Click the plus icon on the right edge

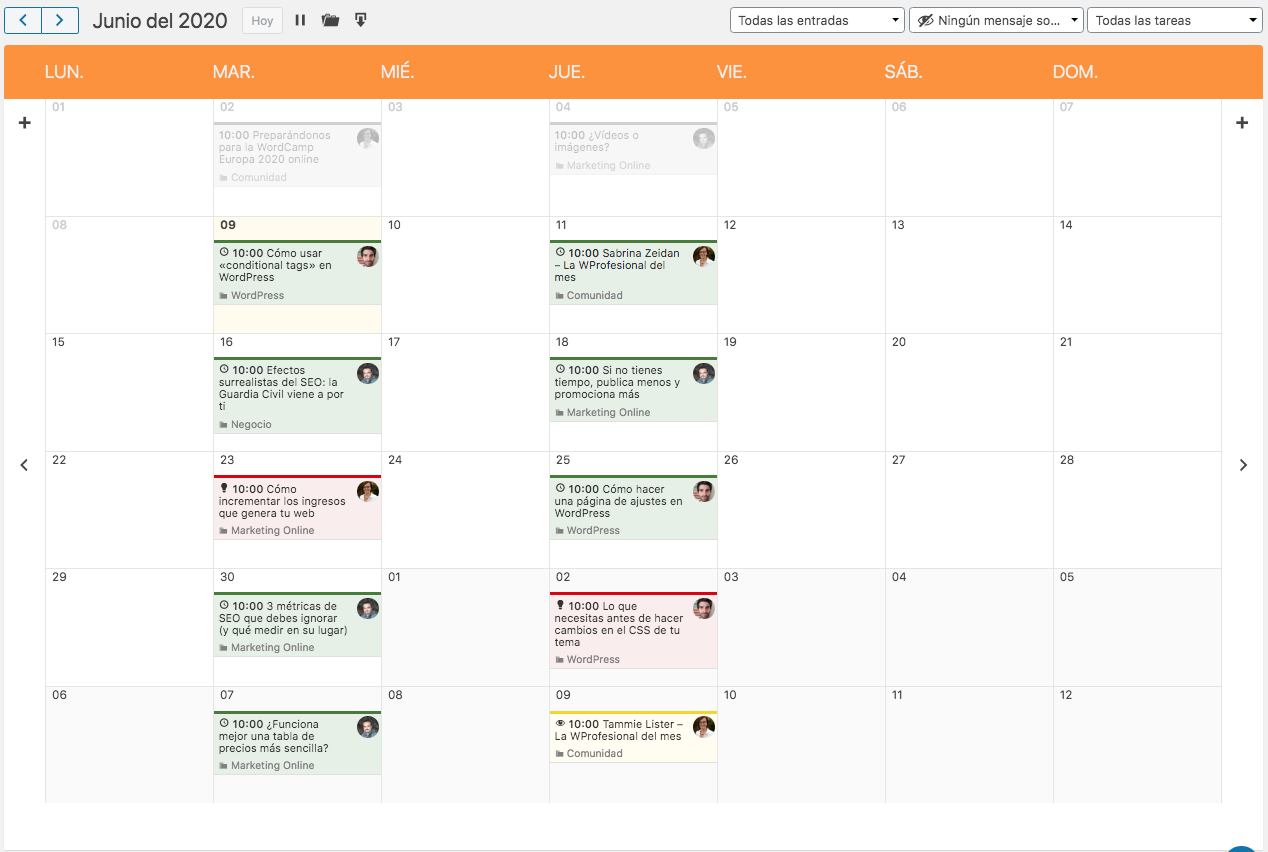1242,122
